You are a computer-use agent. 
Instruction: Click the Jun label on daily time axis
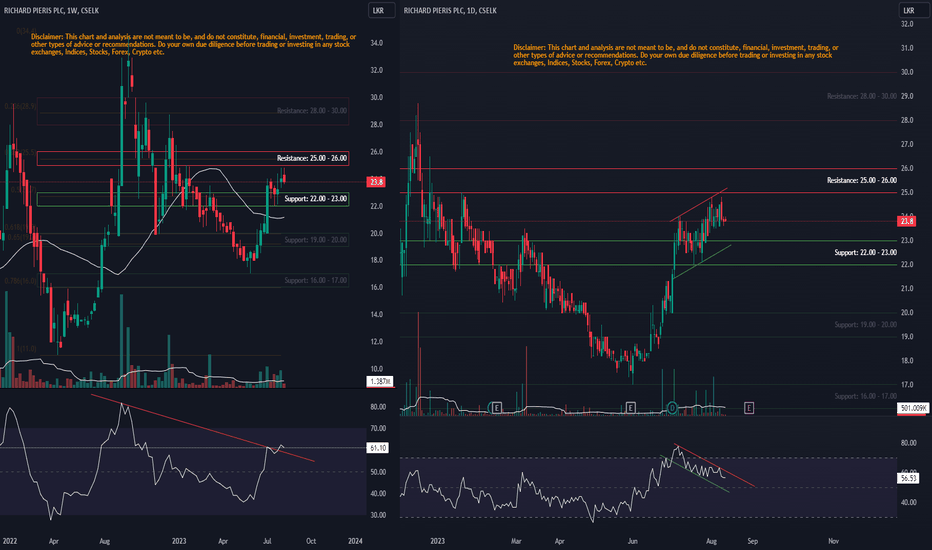[x=632, y=541]
